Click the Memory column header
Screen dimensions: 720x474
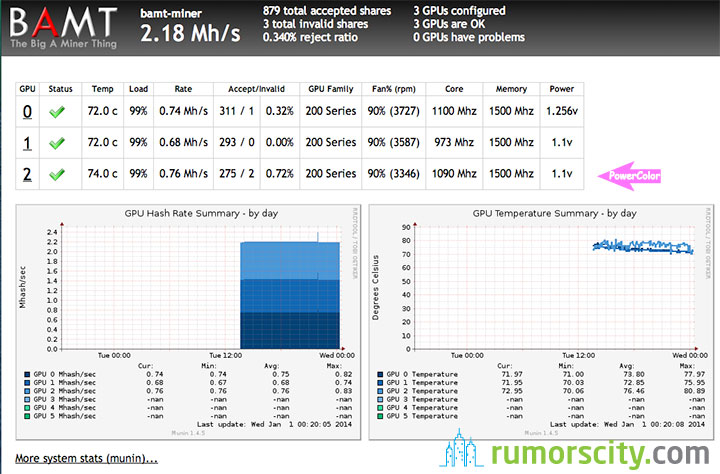pos(511,89)
